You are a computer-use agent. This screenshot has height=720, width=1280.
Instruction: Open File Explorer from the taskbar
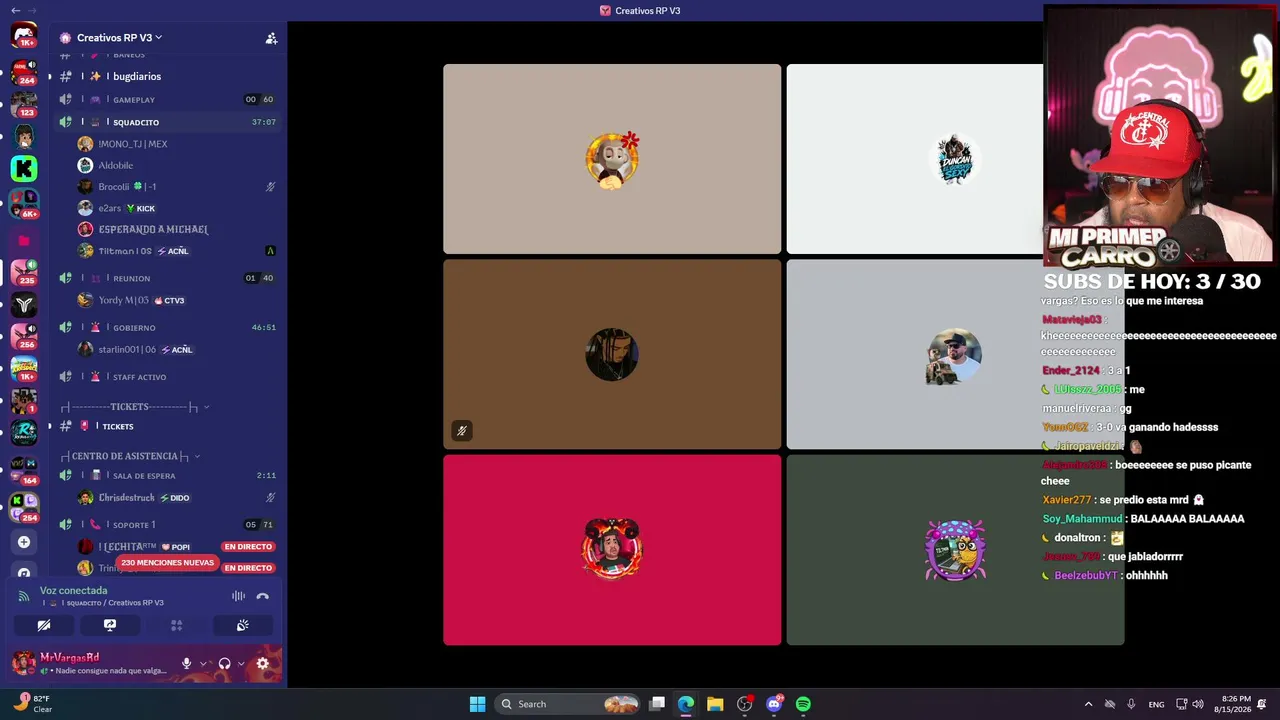(x=715, y=704)
